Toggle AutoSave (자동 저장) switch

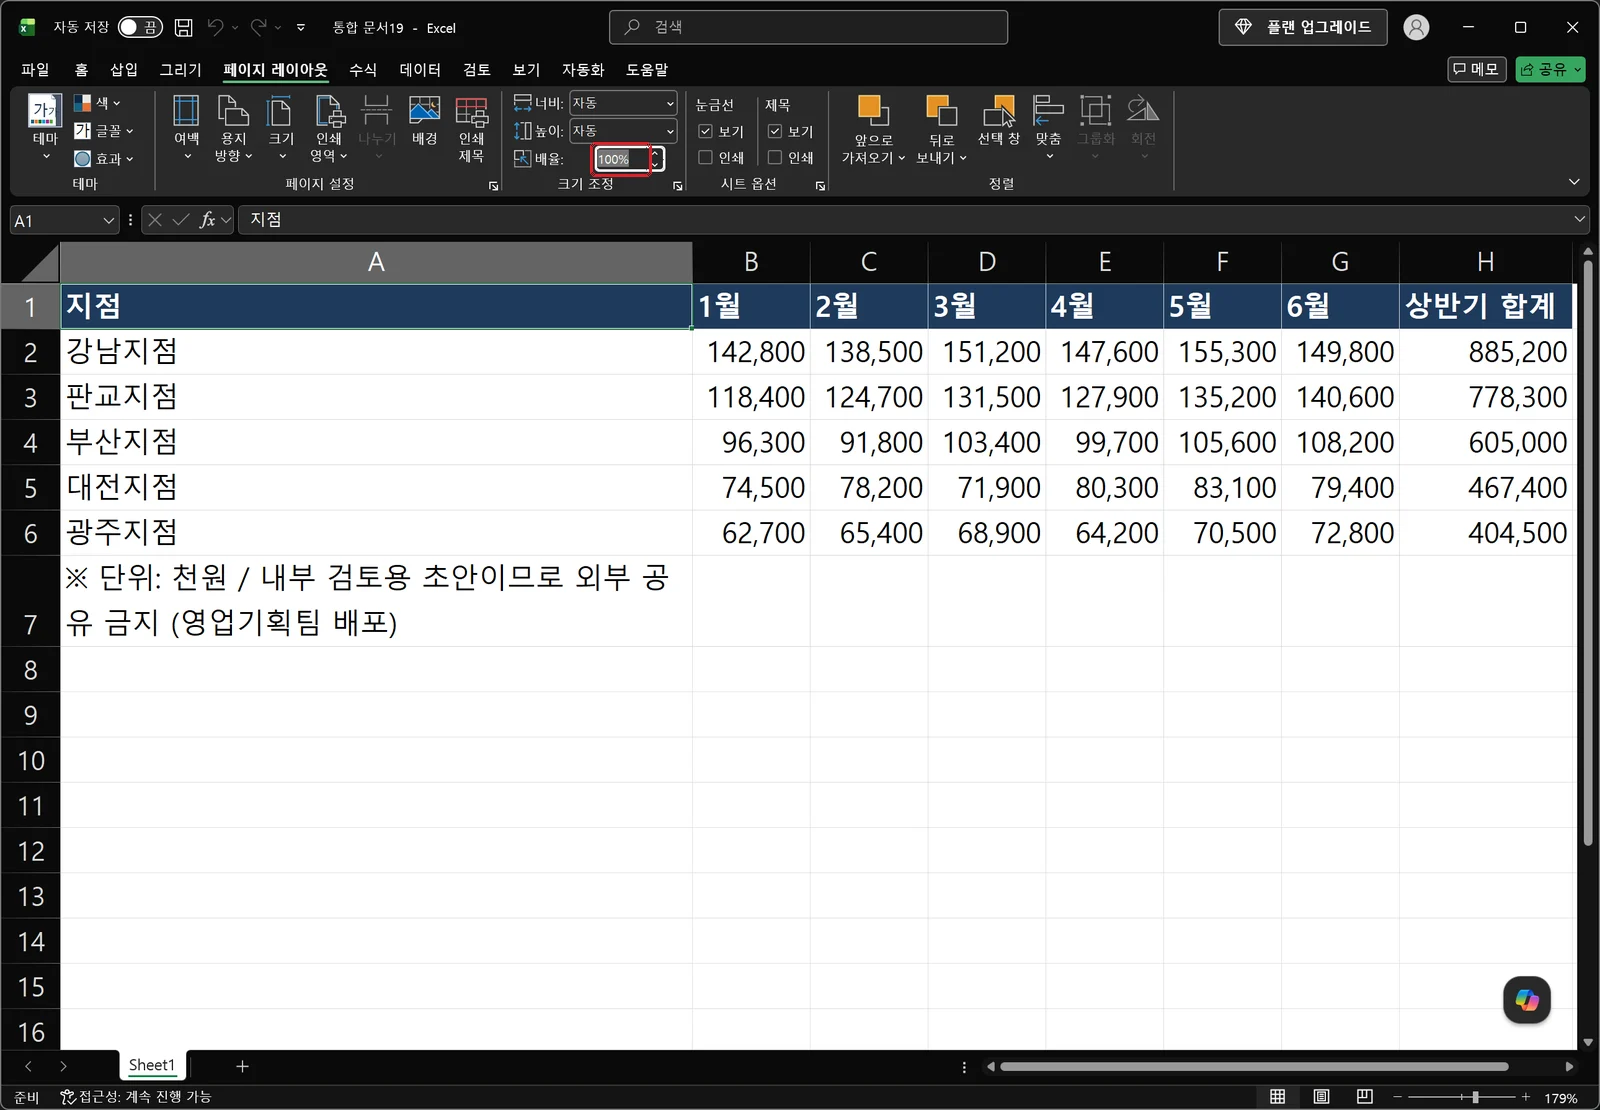(x=139, y=27)
